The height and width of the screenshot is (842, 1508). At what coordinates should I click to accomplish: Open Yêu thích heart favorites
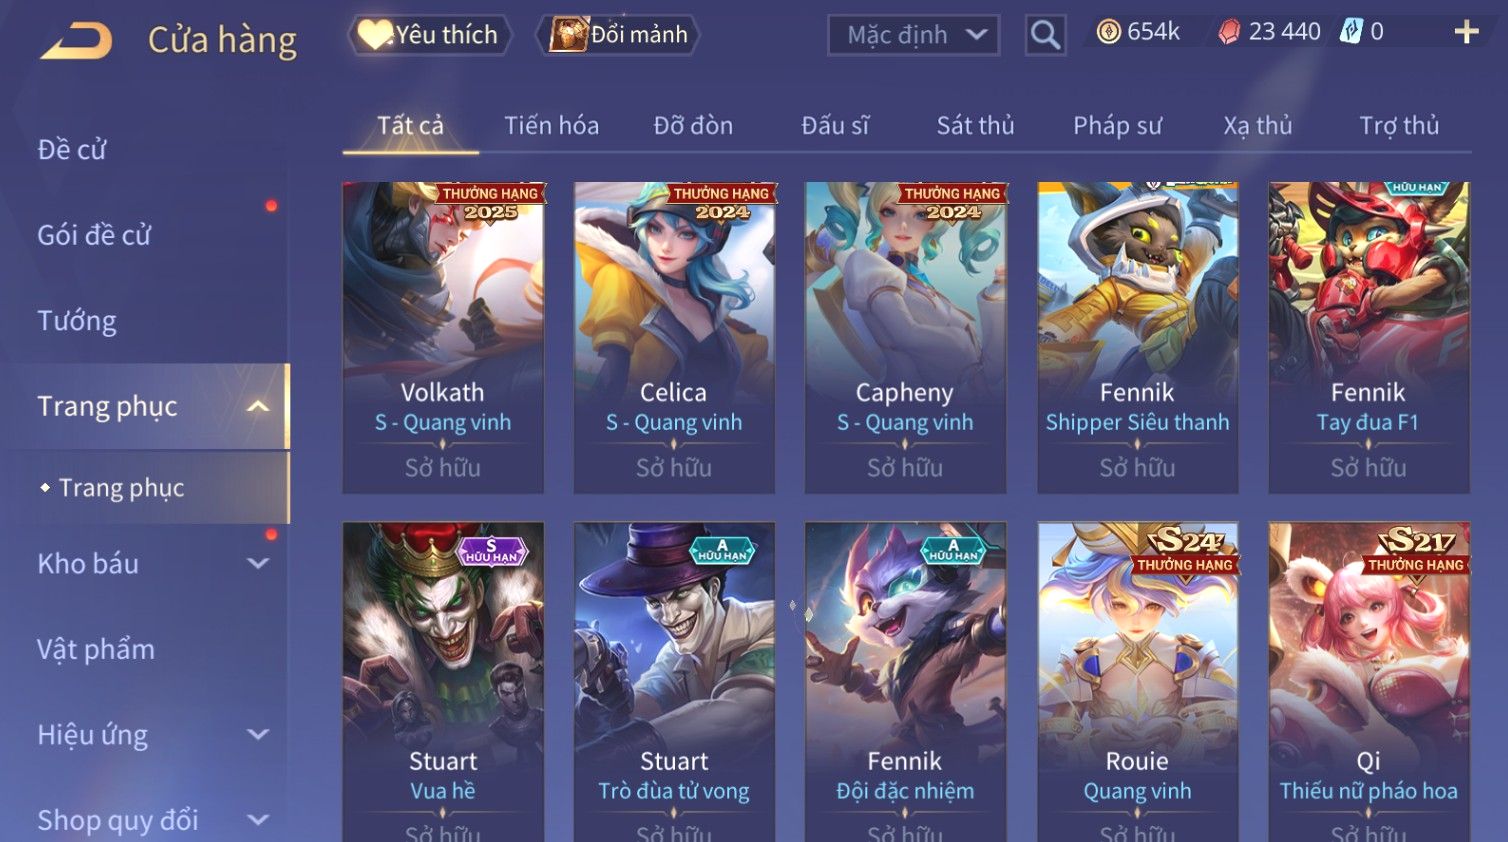tap(430, 35)
